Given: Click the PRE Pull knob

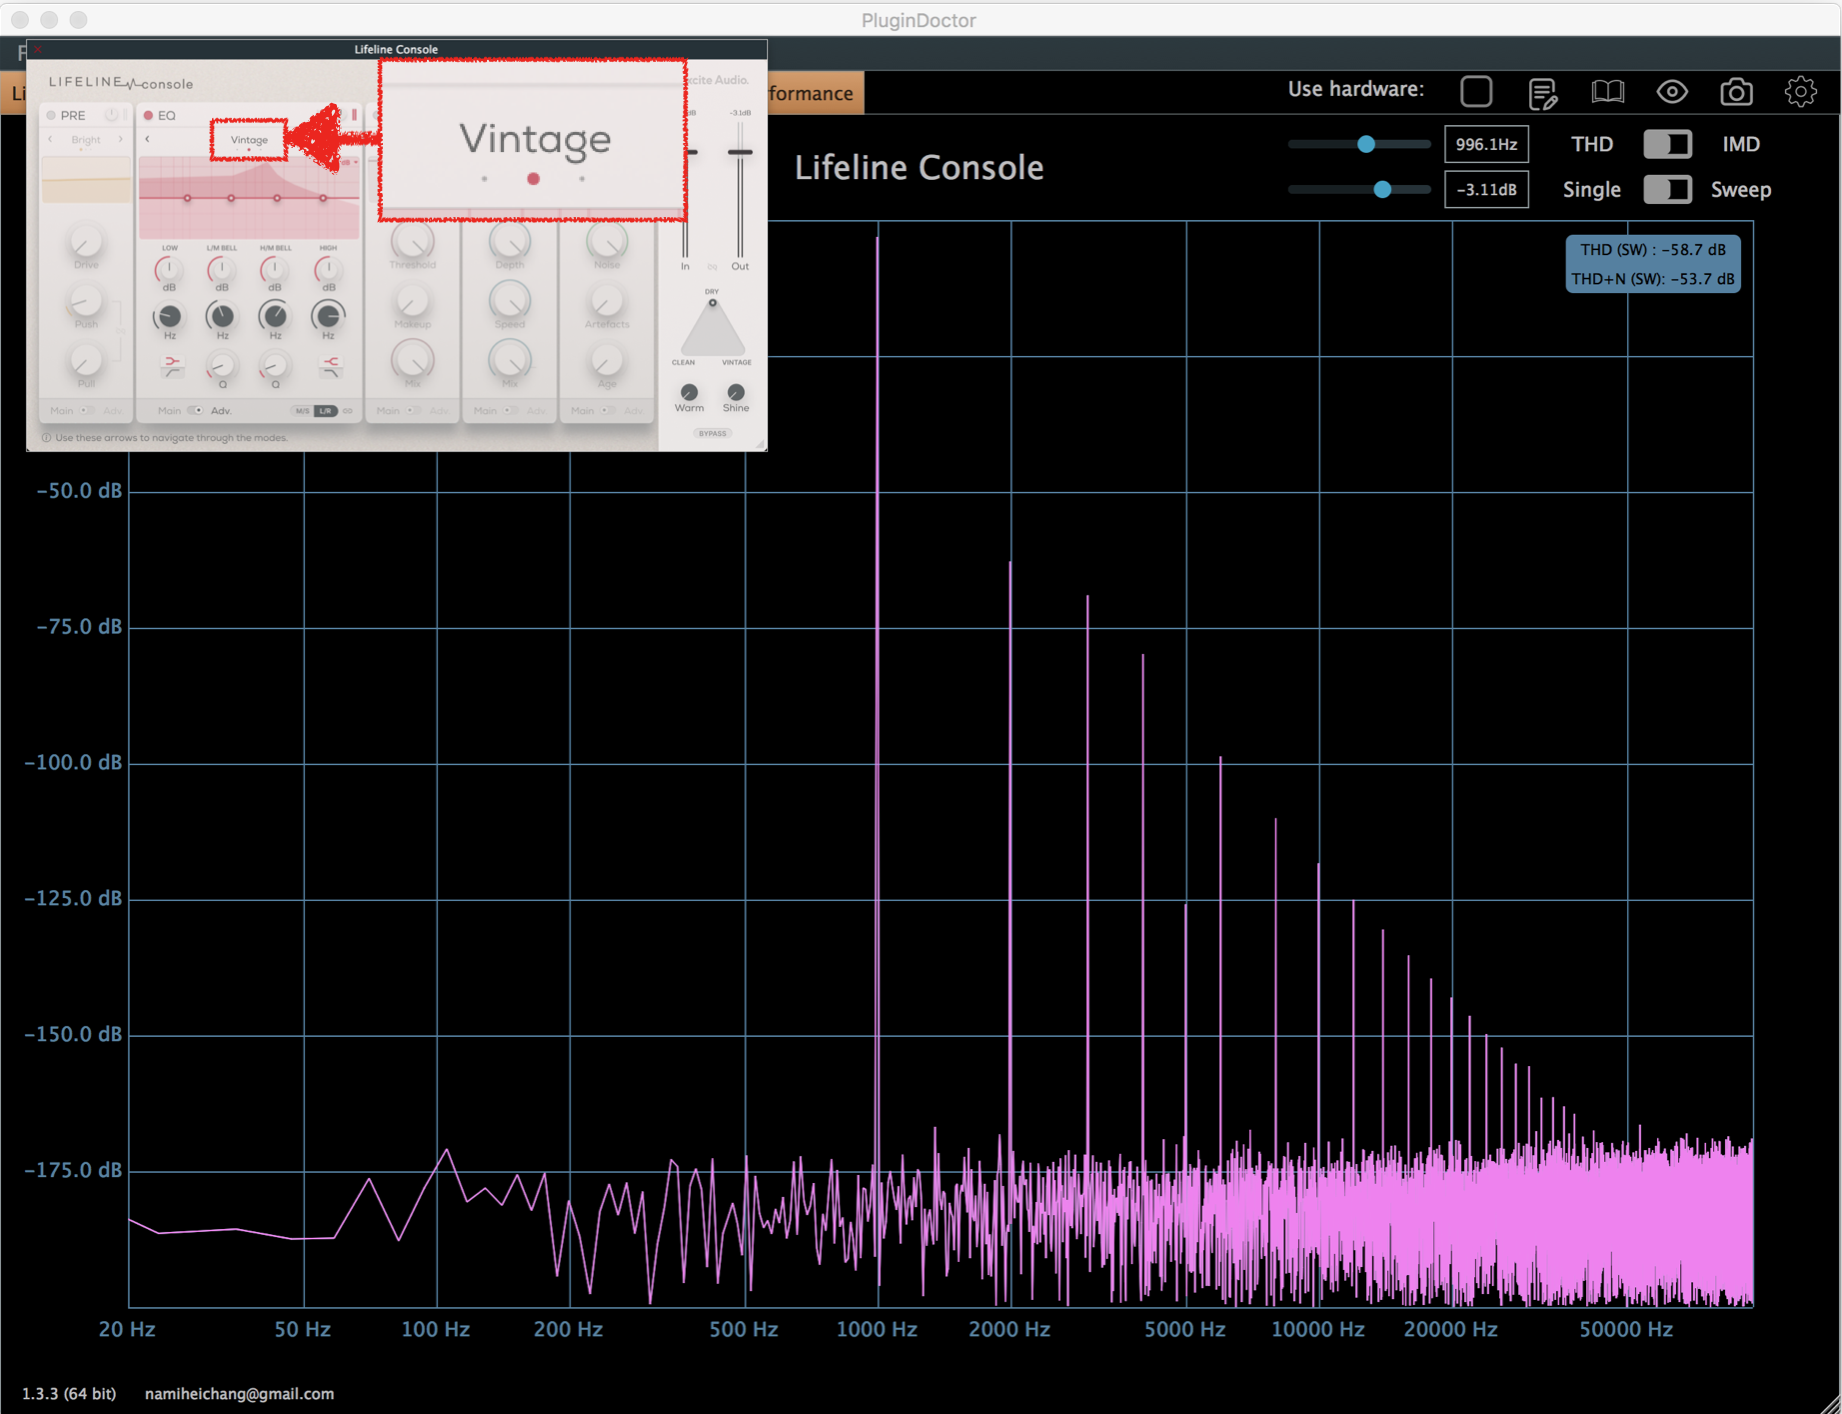Looking at the screenshot, I should pos(86,361).
